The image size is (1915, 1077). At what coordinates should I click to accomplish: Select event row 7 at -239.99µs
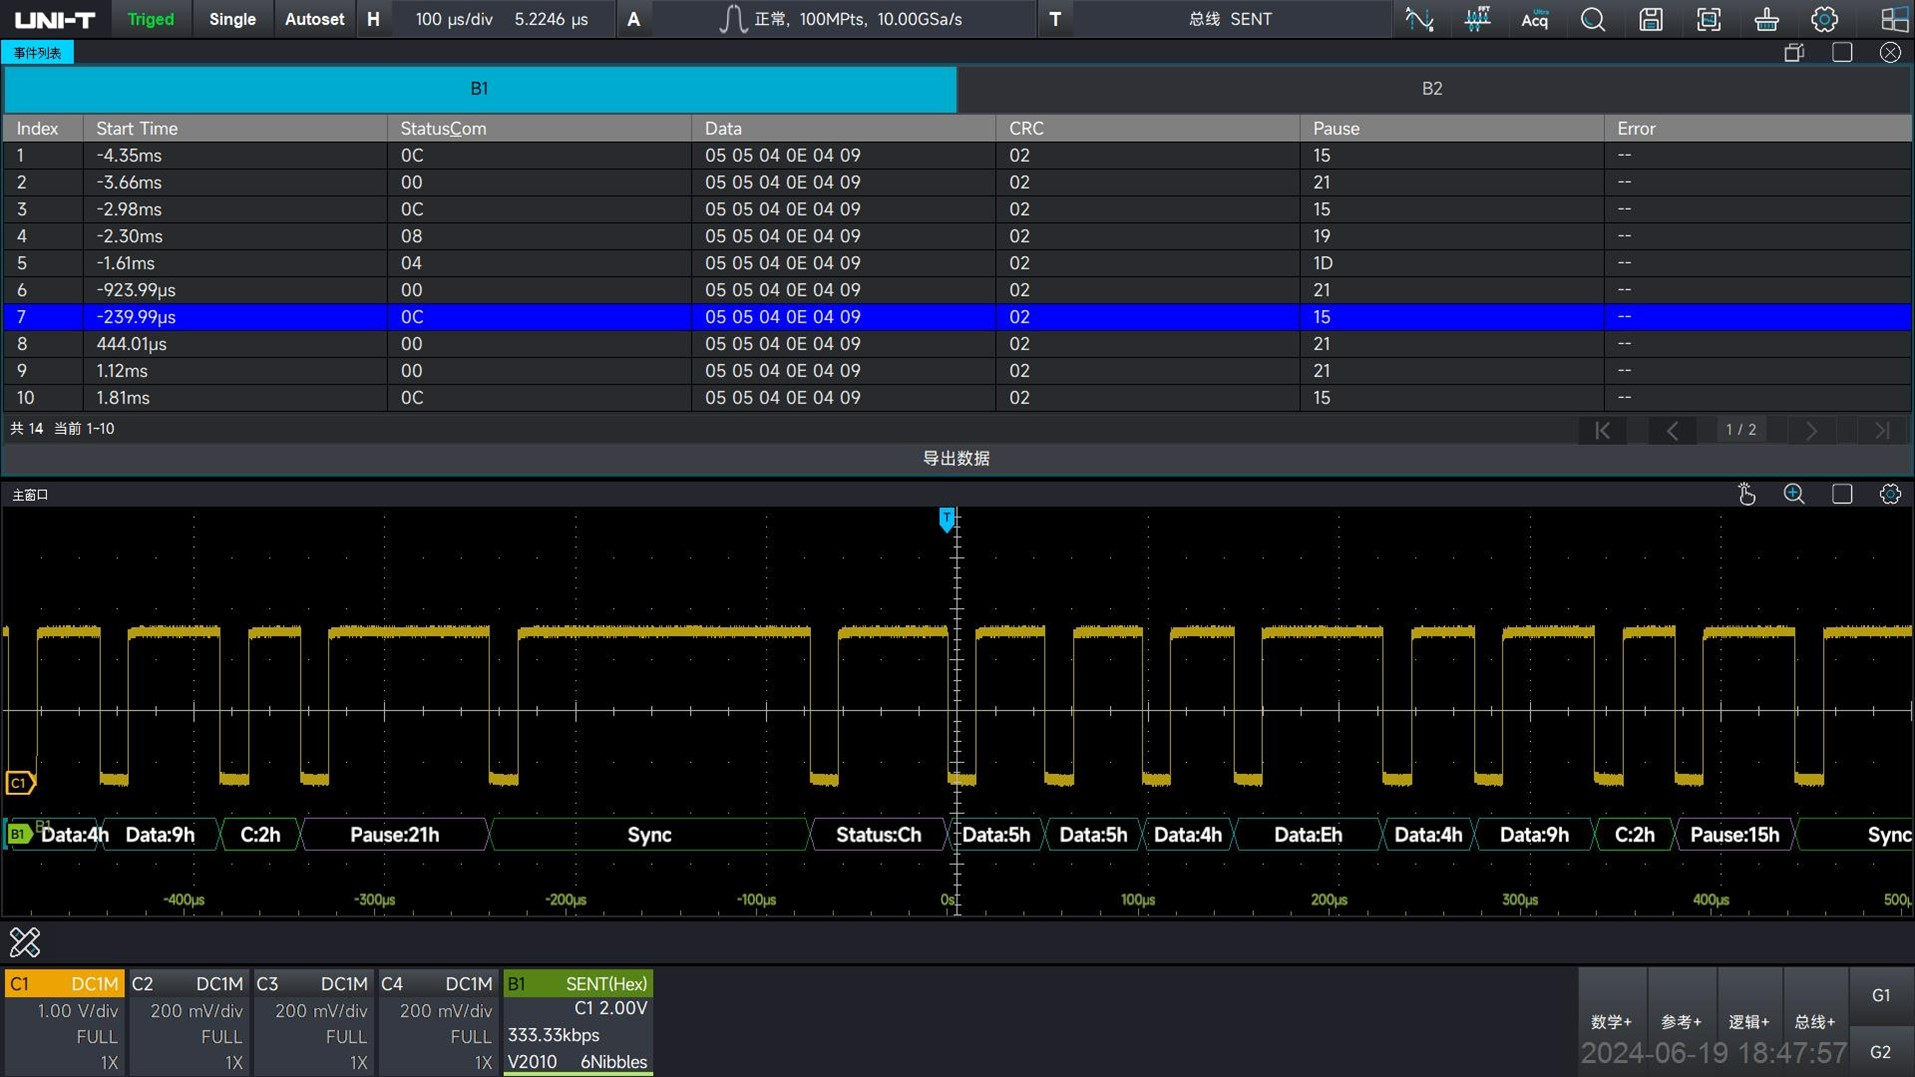pyautogui.click(x=956, y=317)
